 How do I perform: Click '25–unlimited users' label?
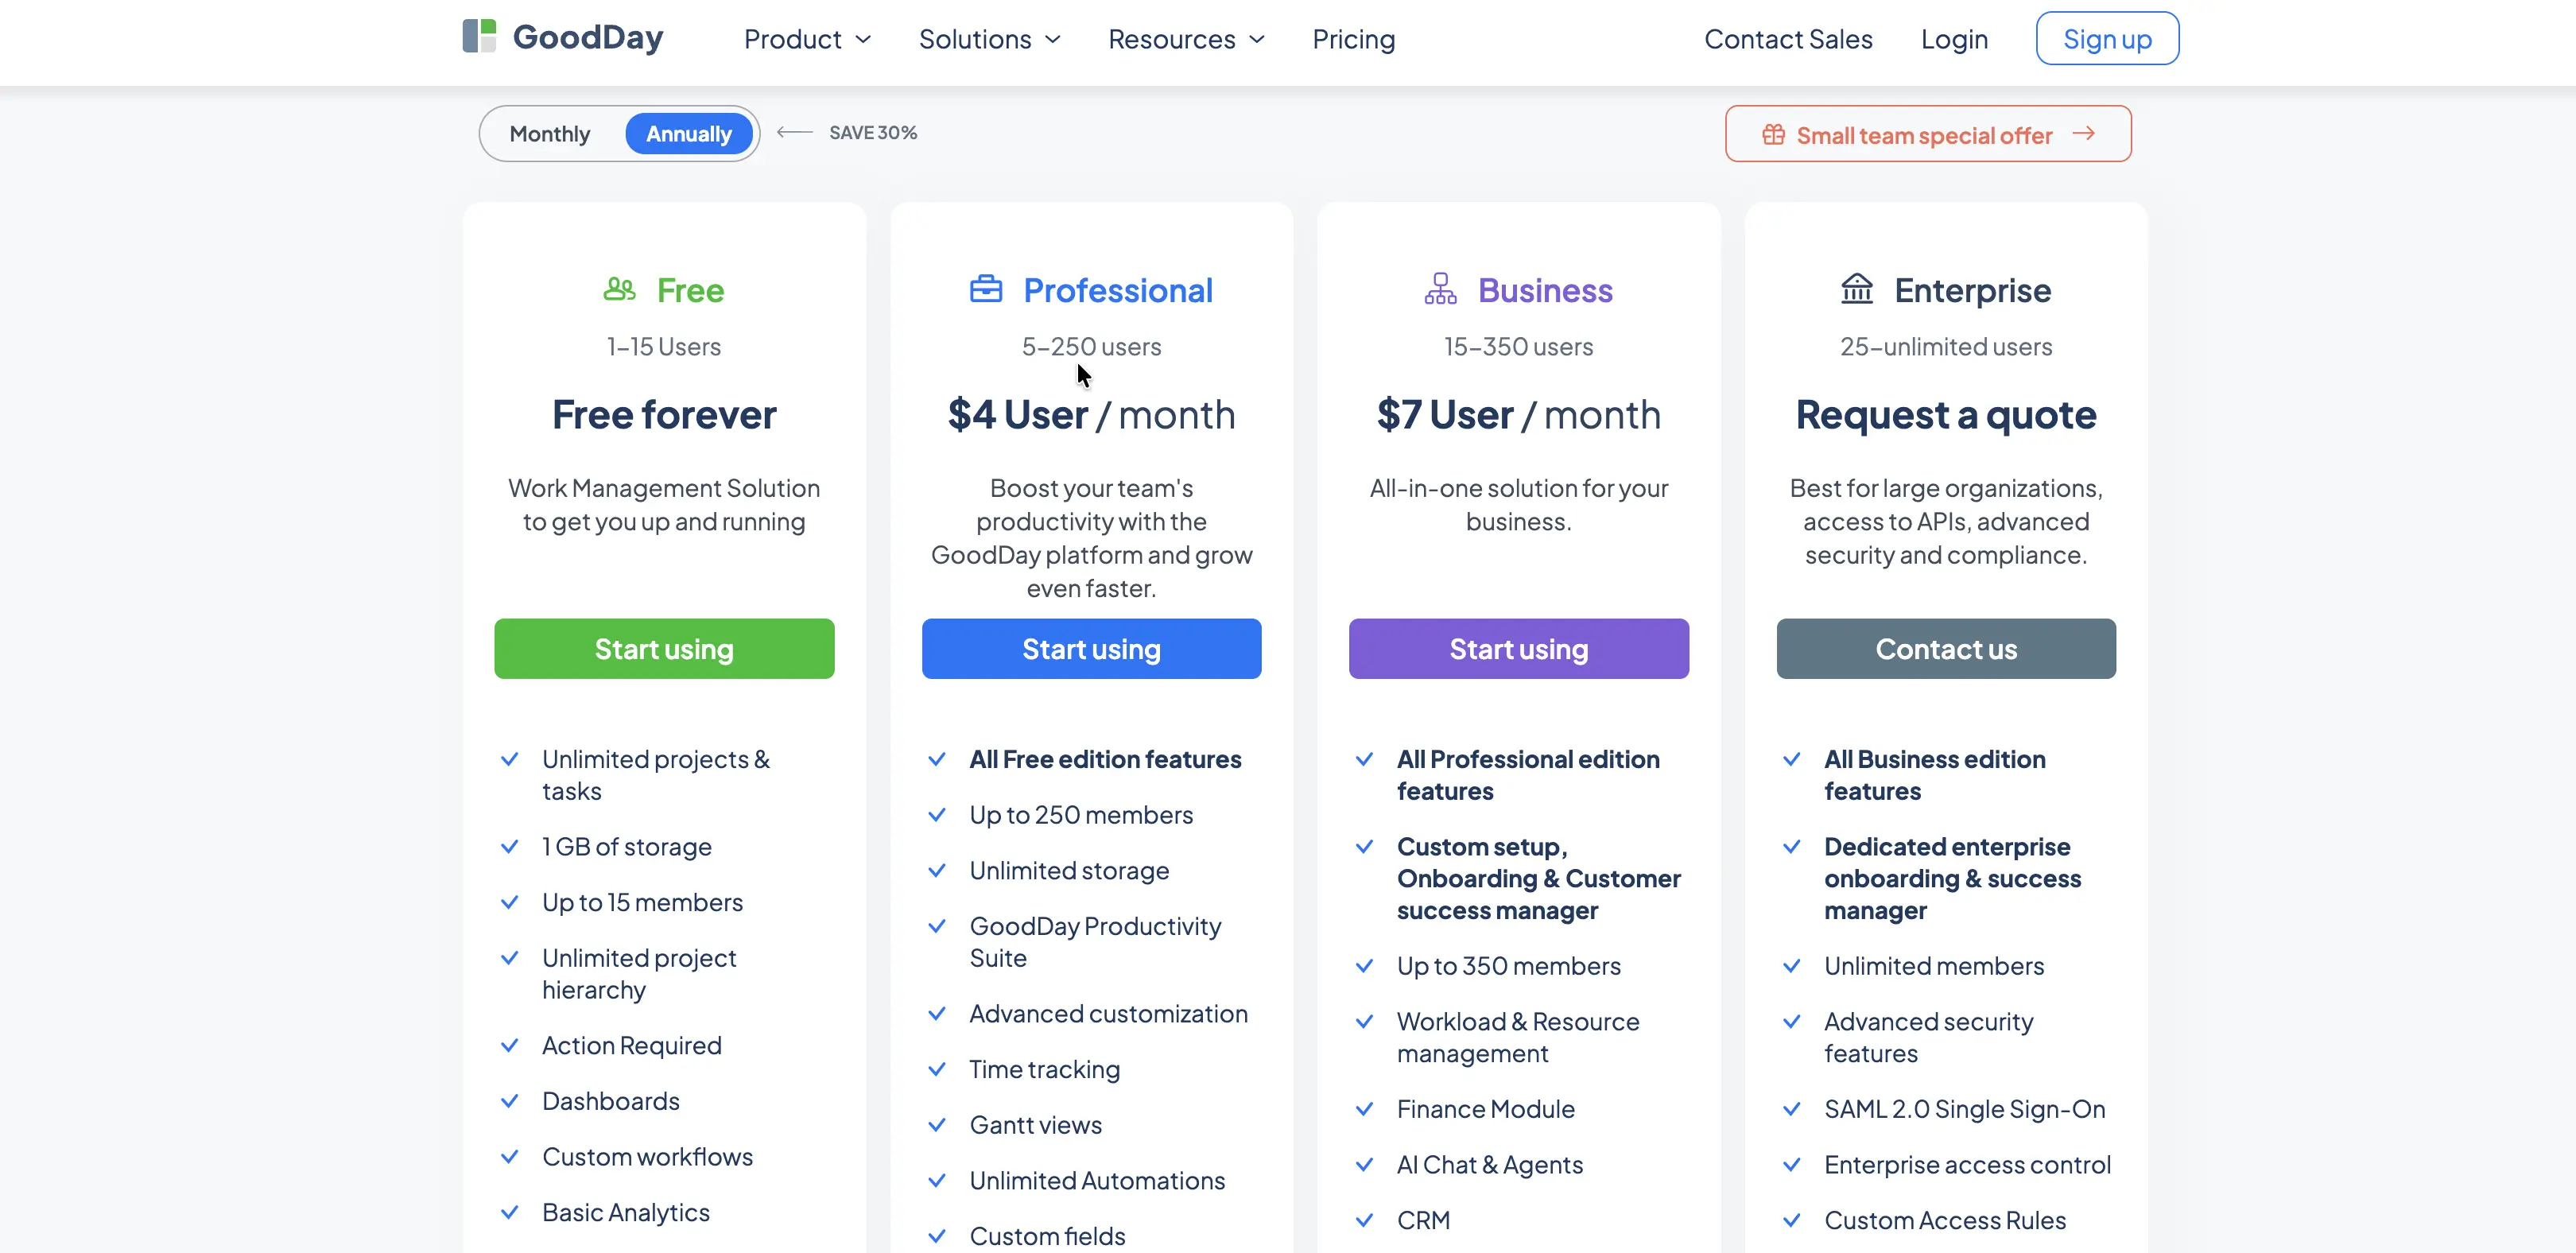click(x=1946, y=346)
